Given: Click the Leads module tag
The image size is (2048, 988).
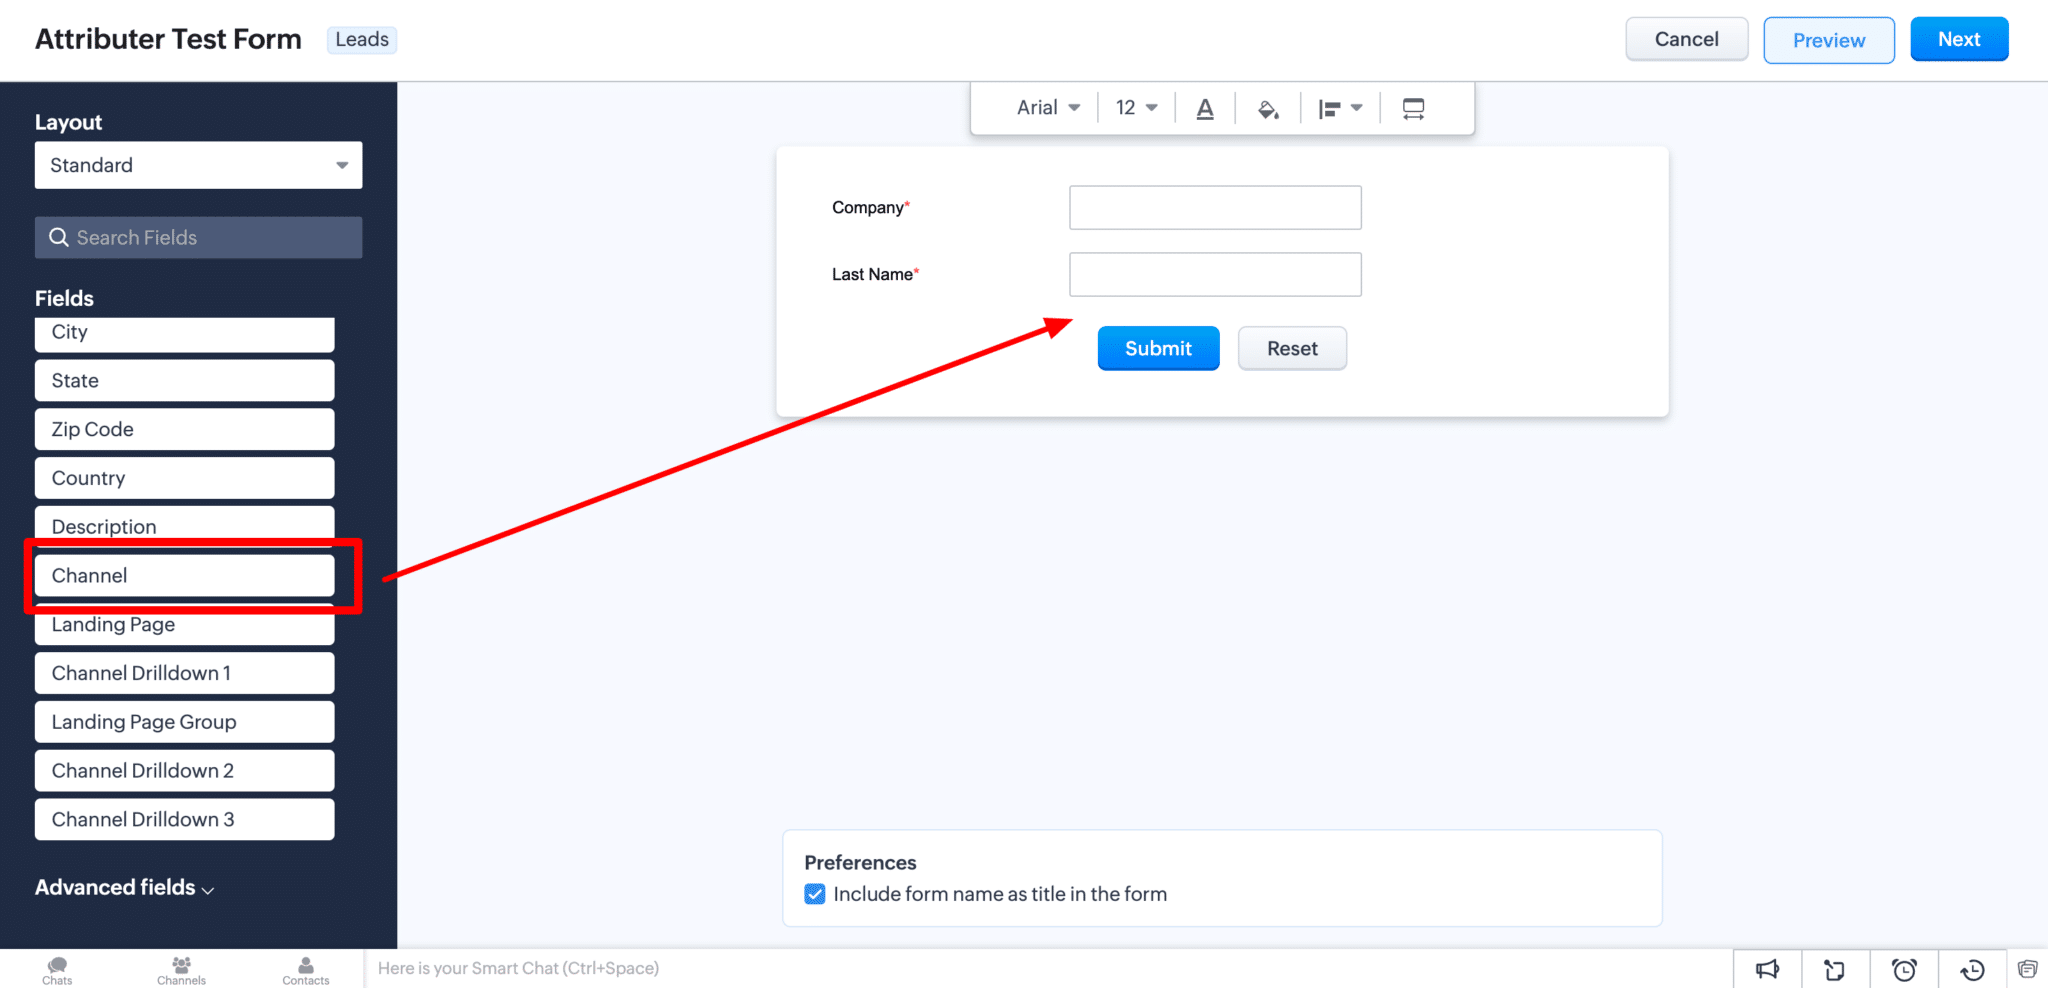Looking at the screenshot, I should click(x=362, y=39).
